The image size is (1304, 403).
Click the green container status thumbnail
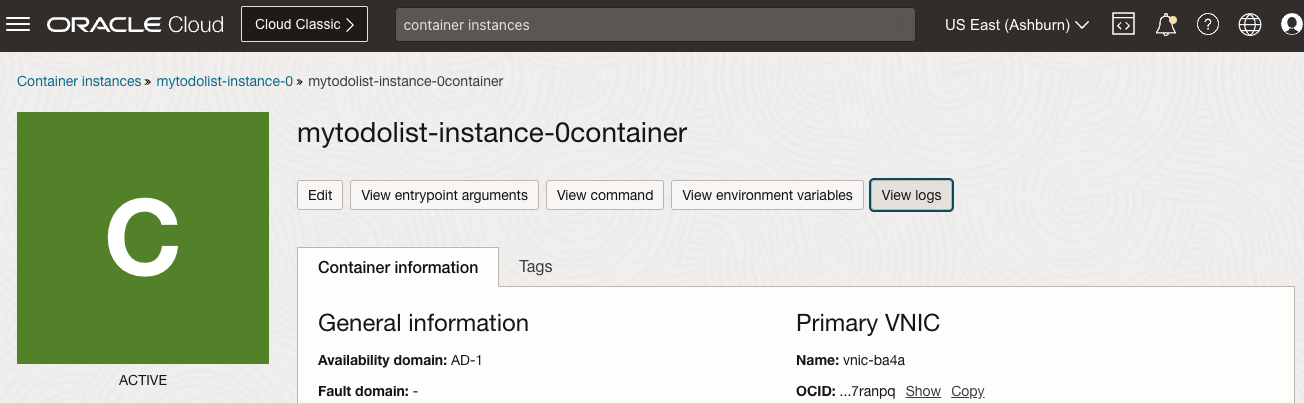pos(143,238)
